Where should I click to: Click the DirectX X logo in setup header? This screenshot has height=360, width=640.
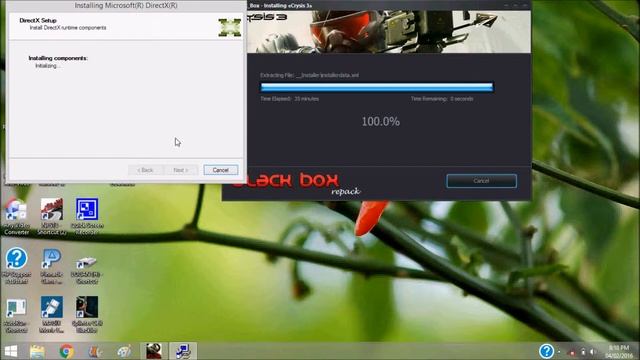click(229, 28)
